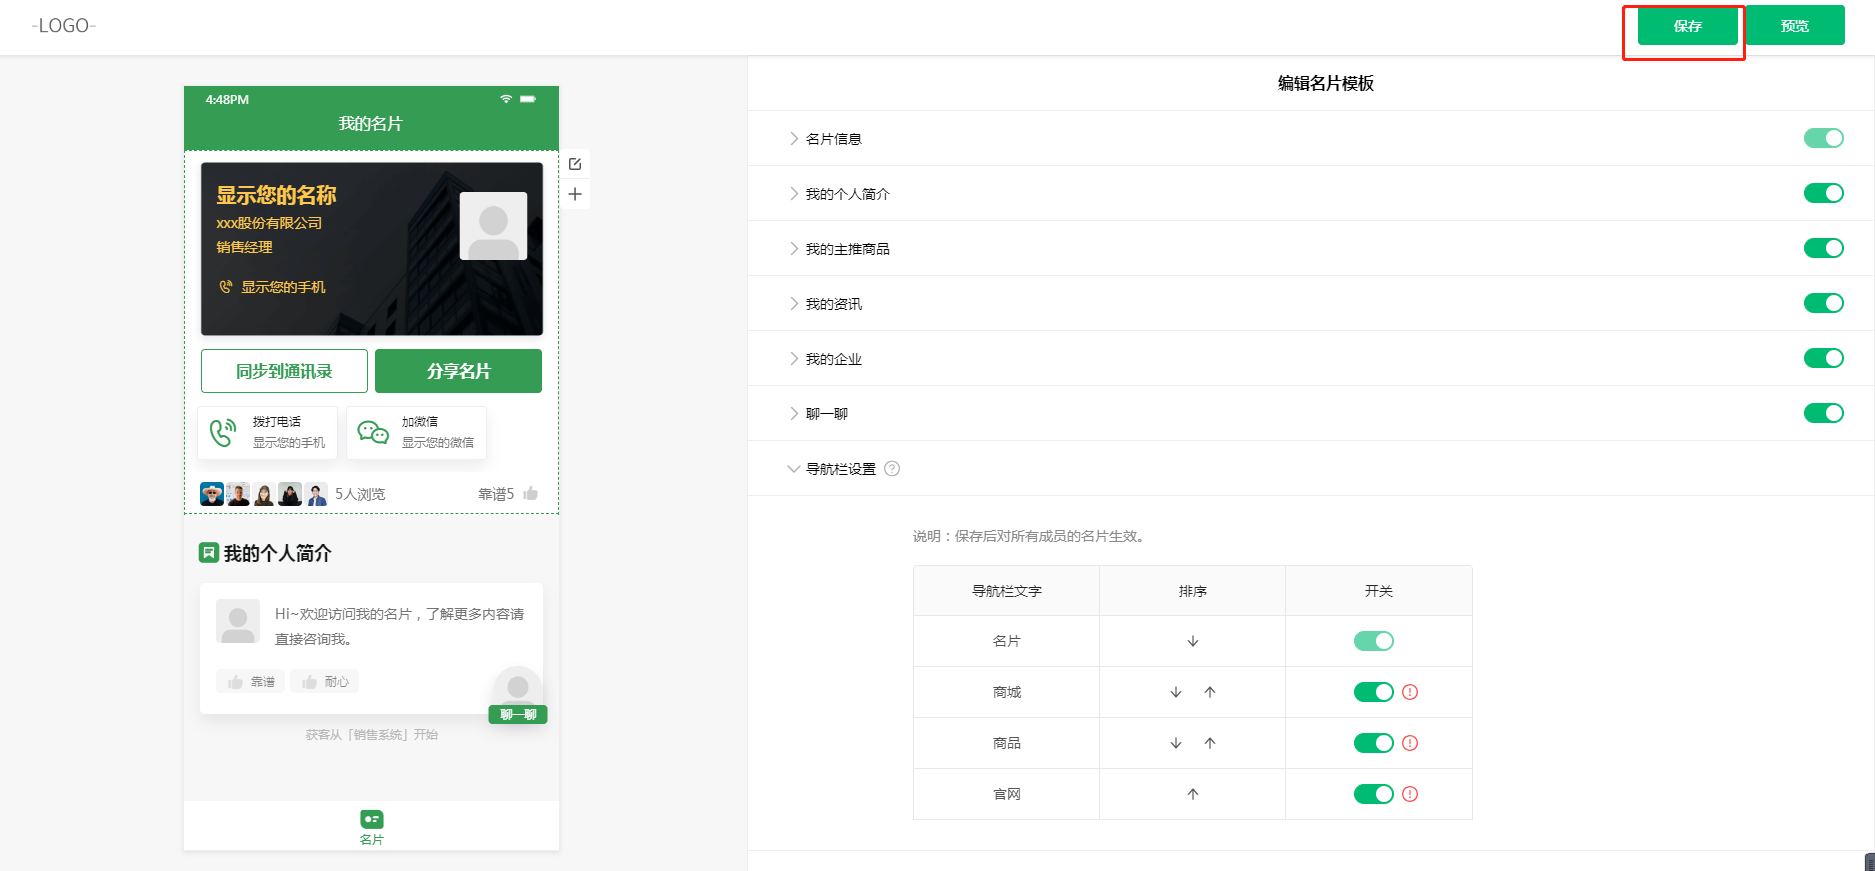
Task: Click the 开关 column header
Action: pos(1379,591)
